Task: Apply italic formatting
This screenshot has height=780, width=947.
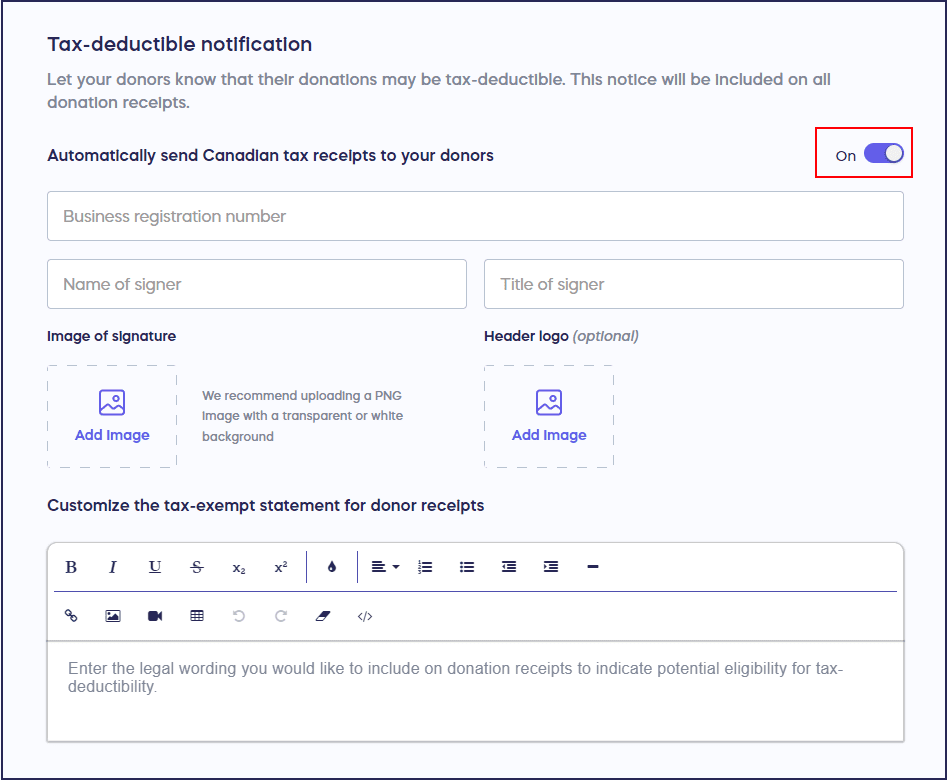Action: [x=113, y=567]
